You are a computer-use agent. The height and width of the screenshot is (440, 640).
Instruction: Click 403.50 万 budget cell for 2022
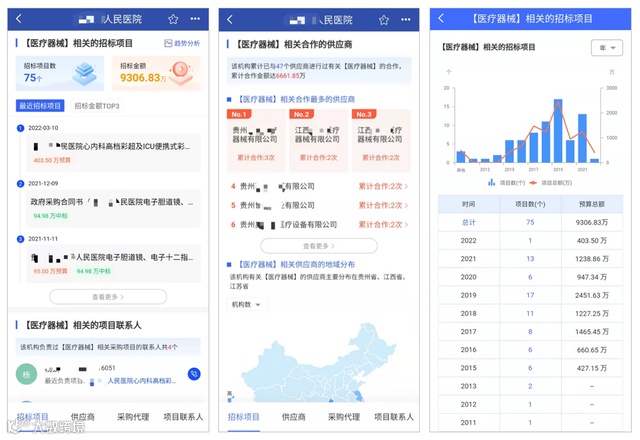(592, 240)
